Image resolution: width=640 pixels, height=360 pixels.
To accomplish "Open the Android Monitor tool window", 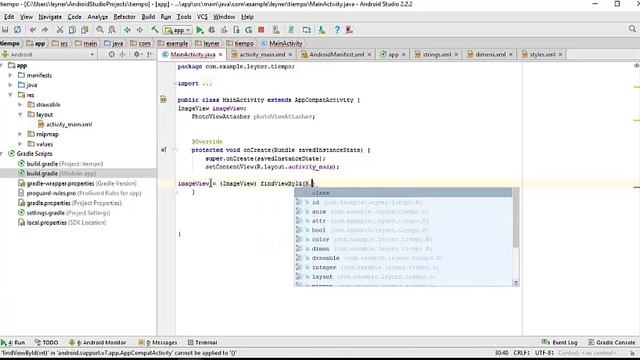I will tap(98, 342).
